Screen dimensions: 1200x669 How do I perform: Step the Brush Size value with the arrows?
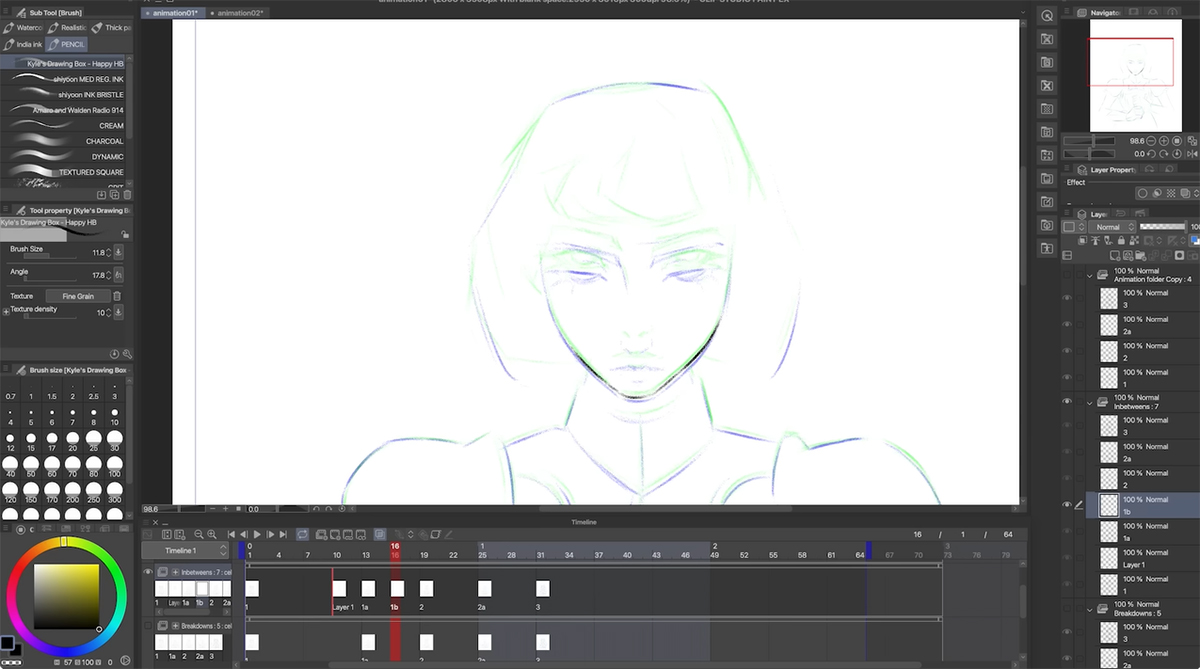pos(108,252)
